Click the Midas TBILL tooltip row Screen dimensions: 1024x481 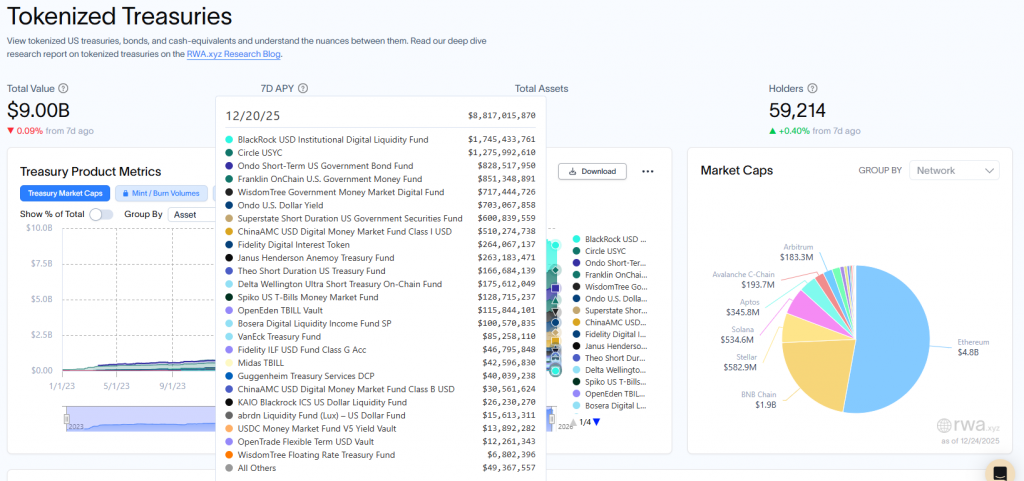tap(381, 363)
